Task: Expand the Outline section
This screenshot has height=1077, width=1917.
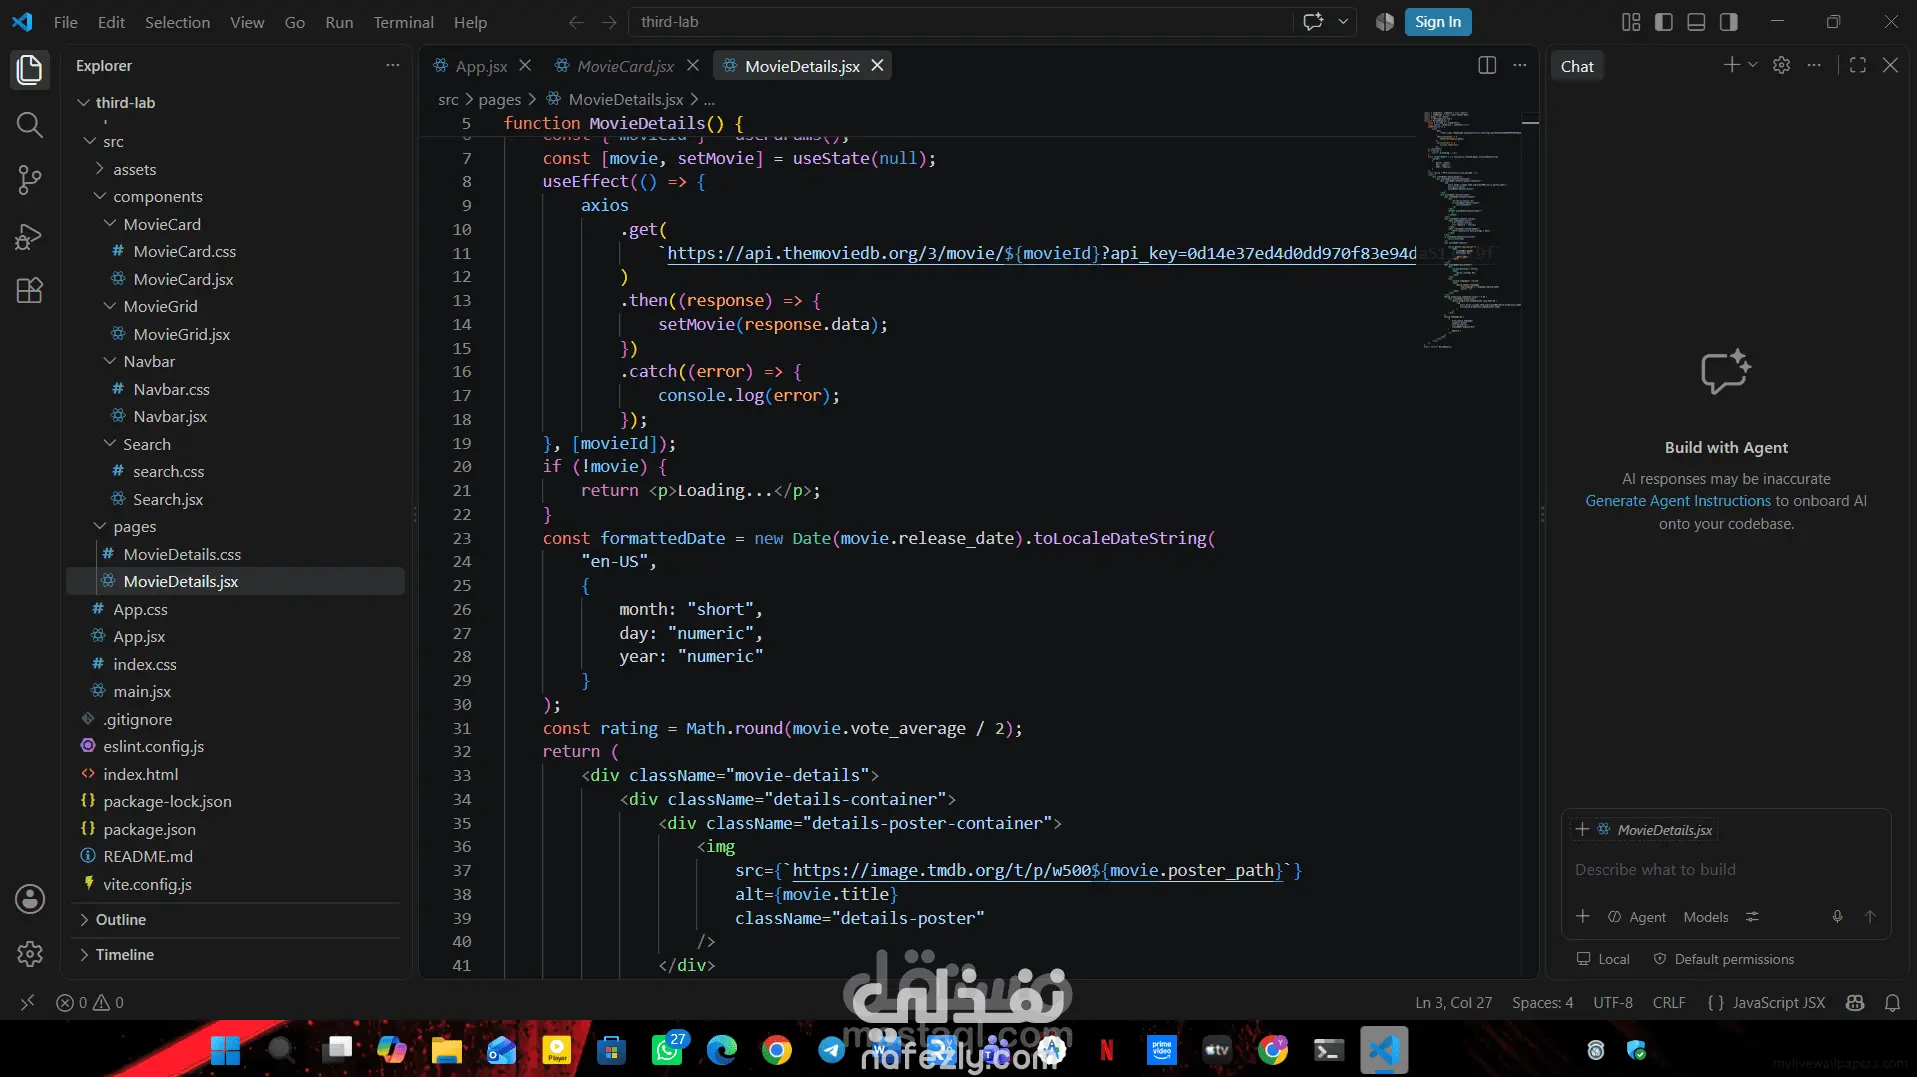Action: point(120,920)
